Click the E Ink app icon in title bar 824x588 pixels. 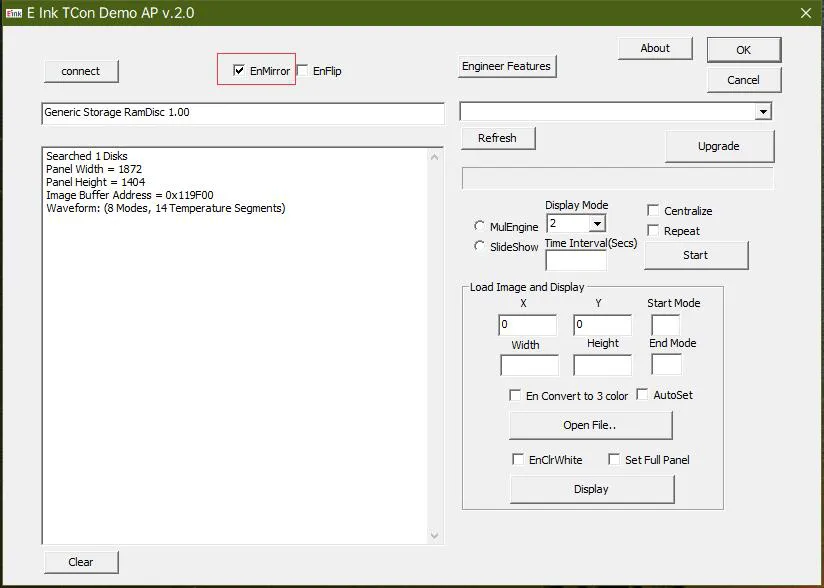pos(14,13)
